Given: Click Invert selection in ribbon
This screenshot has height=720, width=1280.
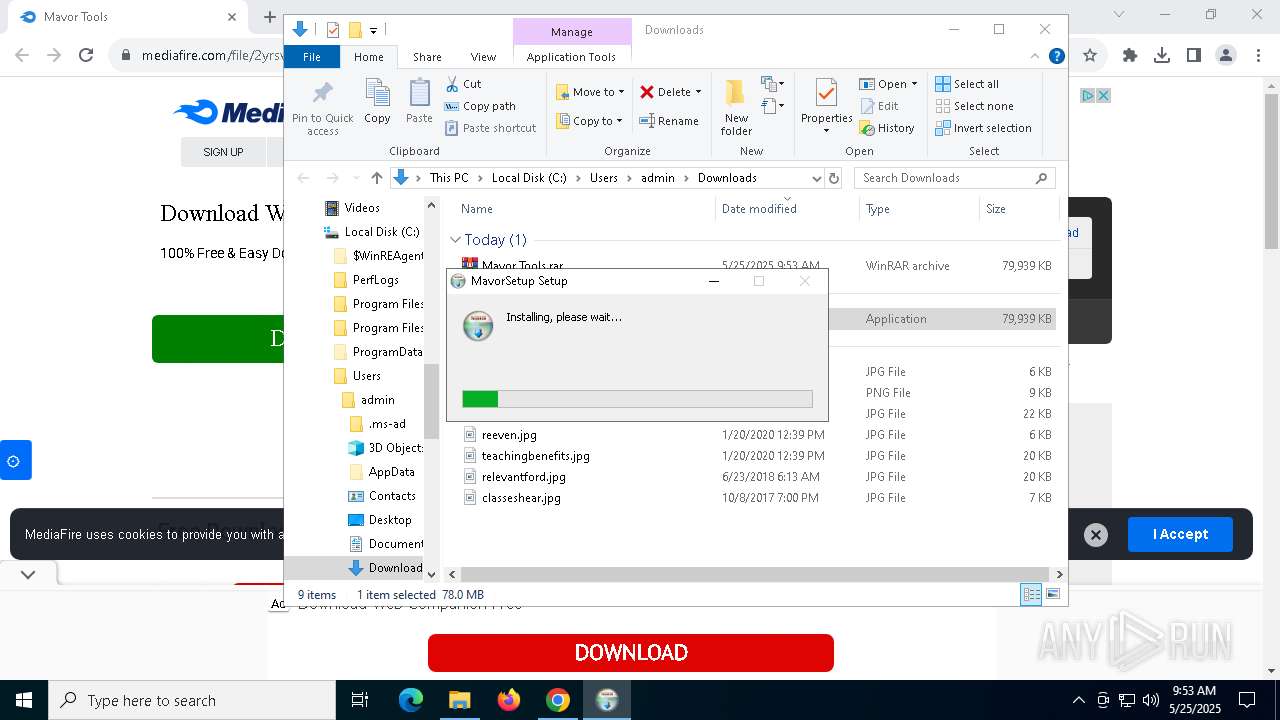Looking at the screenshot, I should point(983,128).
